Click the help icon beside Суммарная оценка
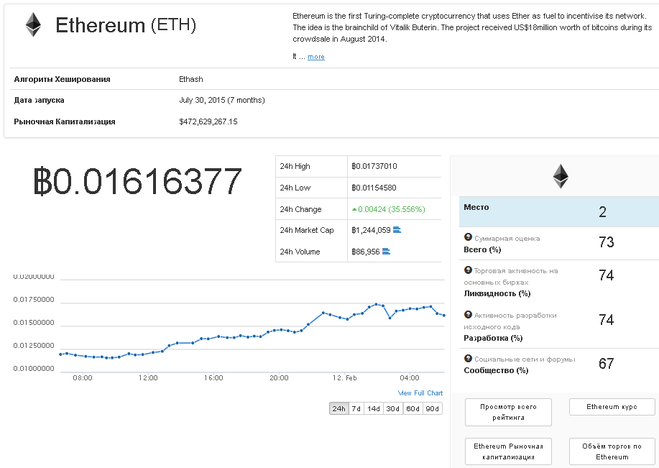This screenshot has height=468, width=659. 468,237
